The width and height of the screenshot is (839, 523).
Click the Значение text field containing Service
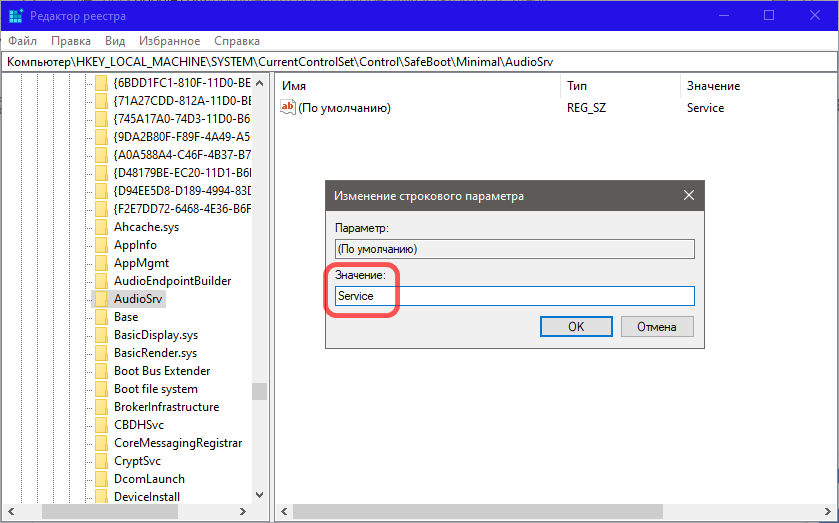tap(514, 296)
